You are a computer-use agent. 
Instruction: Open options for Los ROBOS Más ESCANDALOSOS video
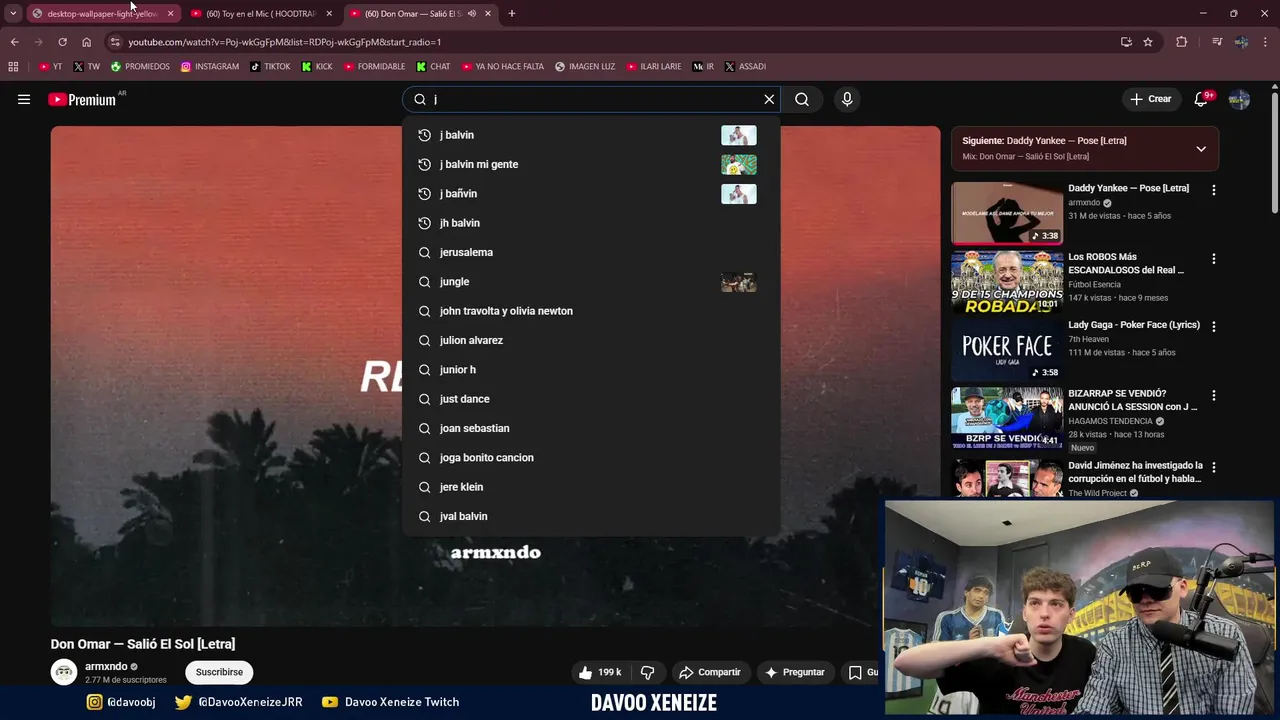(1214, 258)
